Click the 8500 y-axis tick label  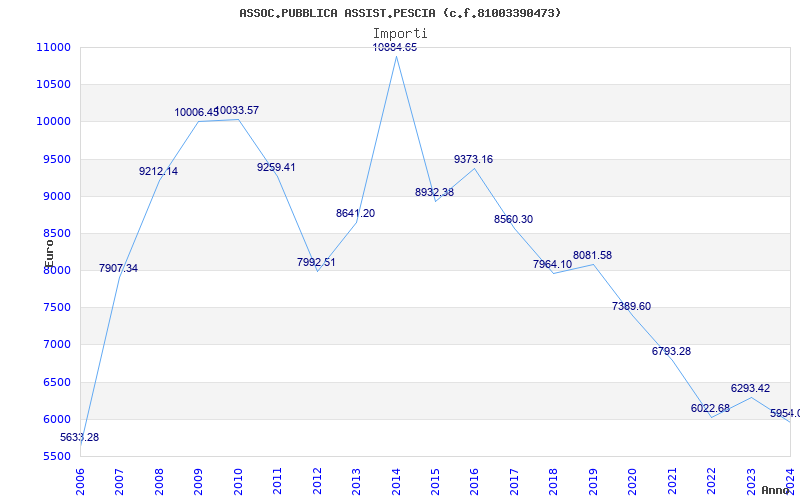pos(57,233)
